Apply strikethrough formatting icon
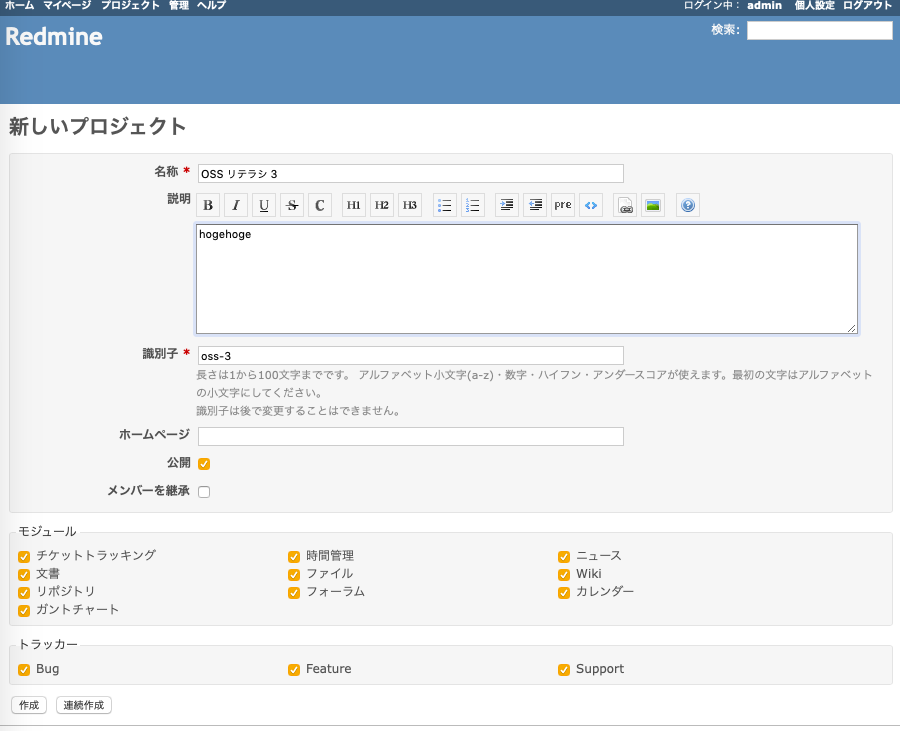This screenshot has height=731, width=900. [x=292, y=206]
